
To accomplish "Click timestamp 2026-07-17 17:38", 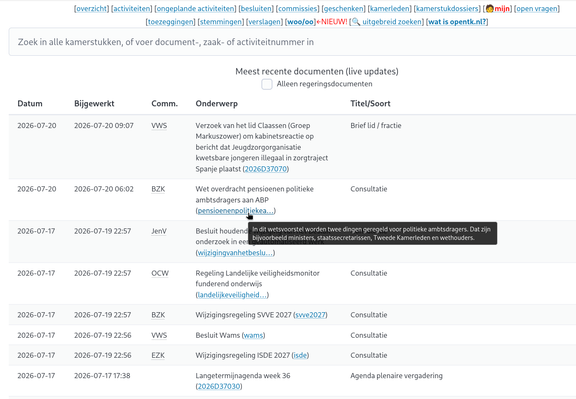I will pyautogui.click(x=102, y=376).
